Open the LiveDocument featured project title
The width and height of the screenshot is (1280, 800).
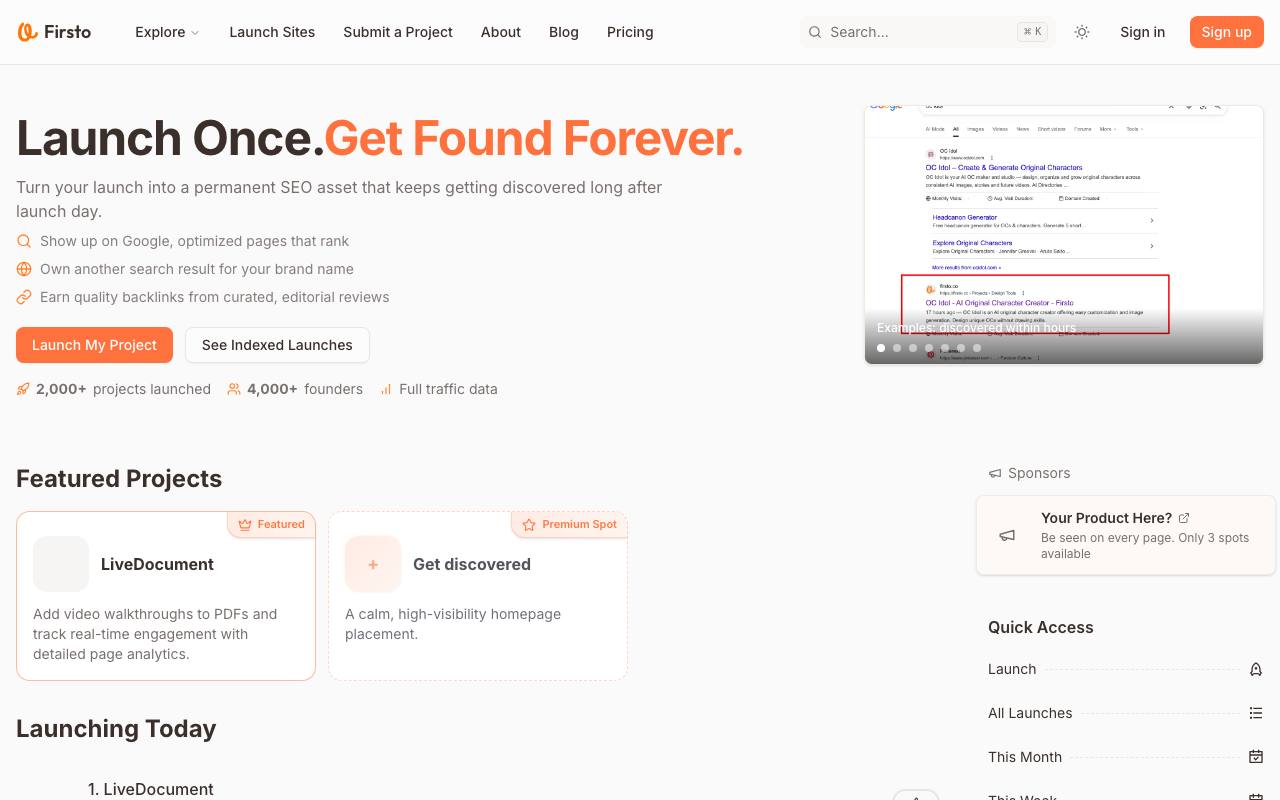157,564
